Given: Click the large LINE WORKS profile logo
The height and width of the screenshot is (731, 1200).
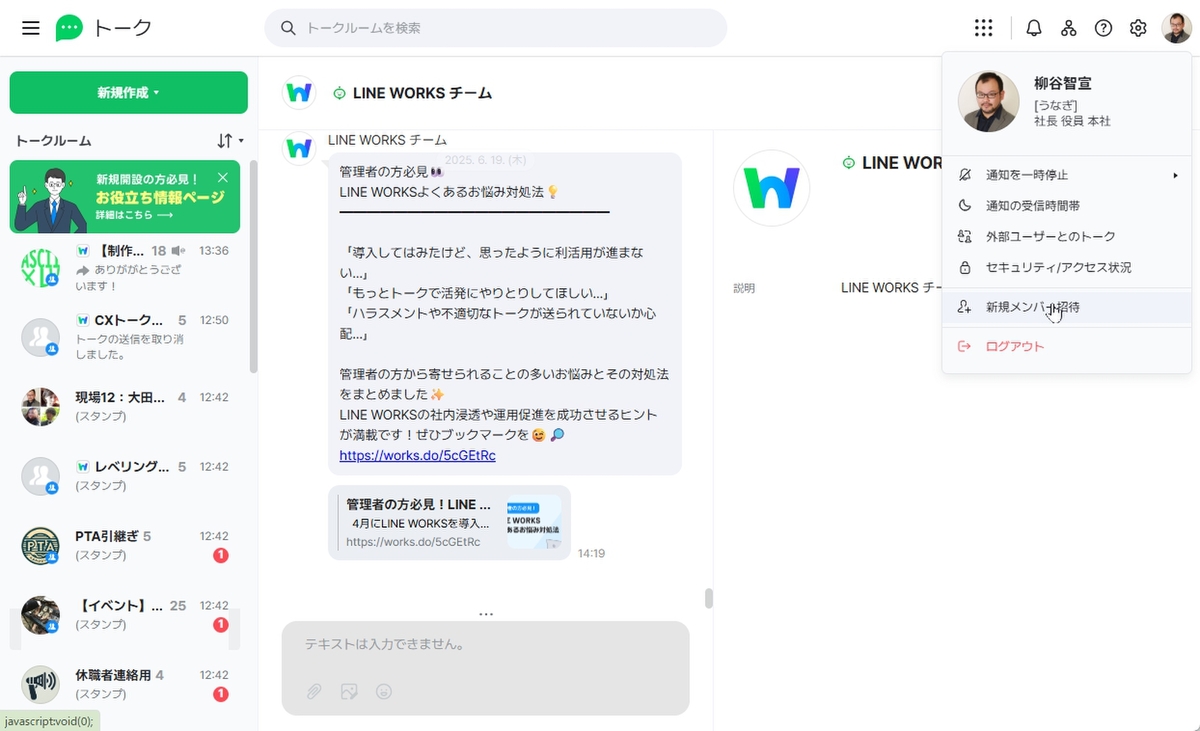Looking at the screenshot, I should pyautogui.click(x=771, y=188).
